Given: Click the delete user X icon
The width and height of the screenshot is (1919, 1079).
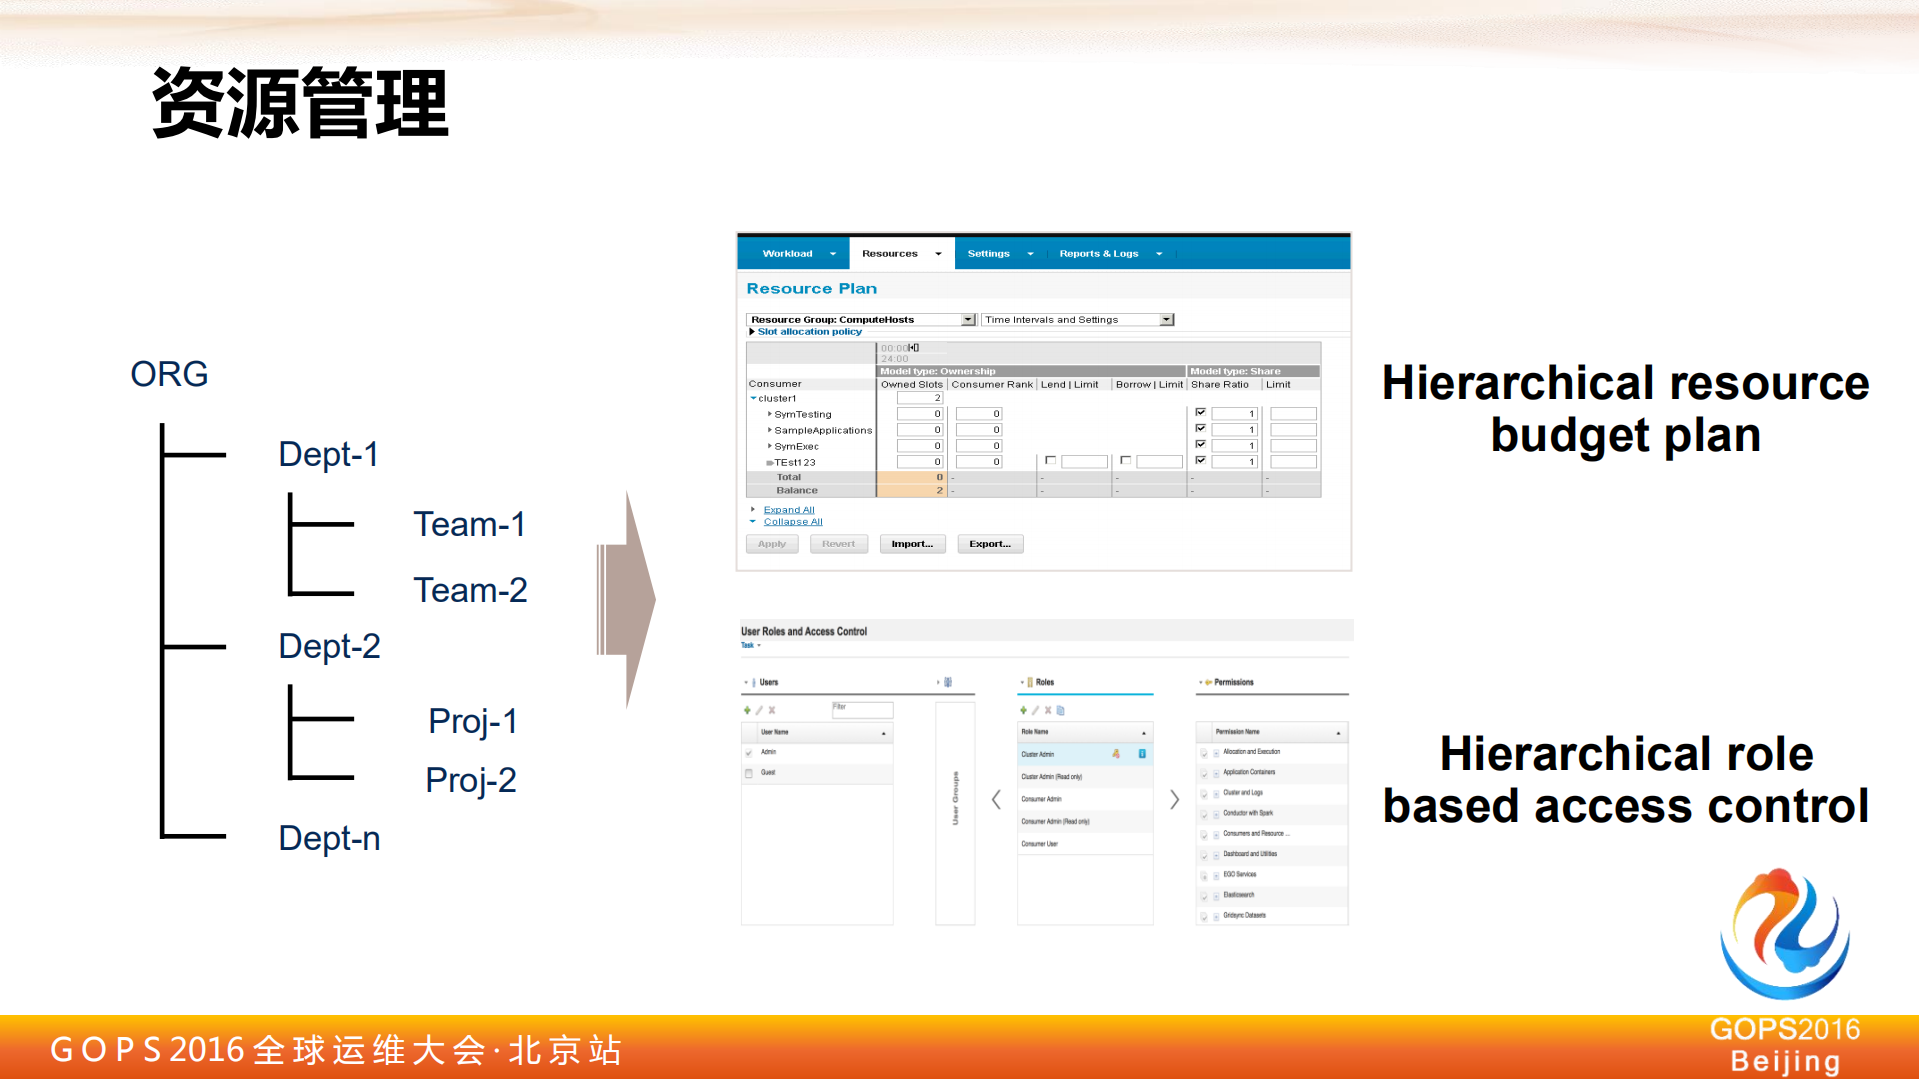Looking at the screenshot, I should tap(771, 710).
